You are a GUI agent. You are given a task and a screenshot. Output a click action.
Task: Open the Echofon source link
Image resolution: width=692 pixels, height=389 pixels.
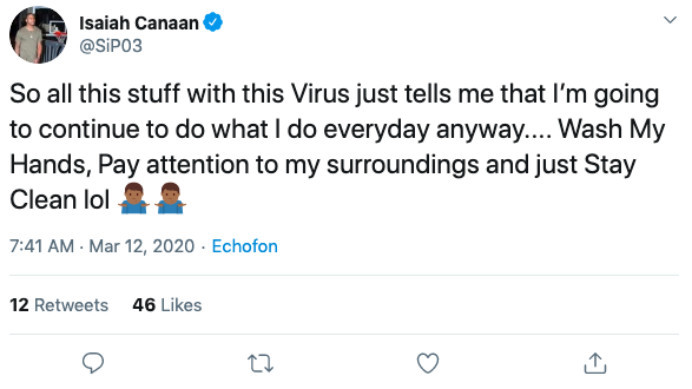tap(244, 246)
